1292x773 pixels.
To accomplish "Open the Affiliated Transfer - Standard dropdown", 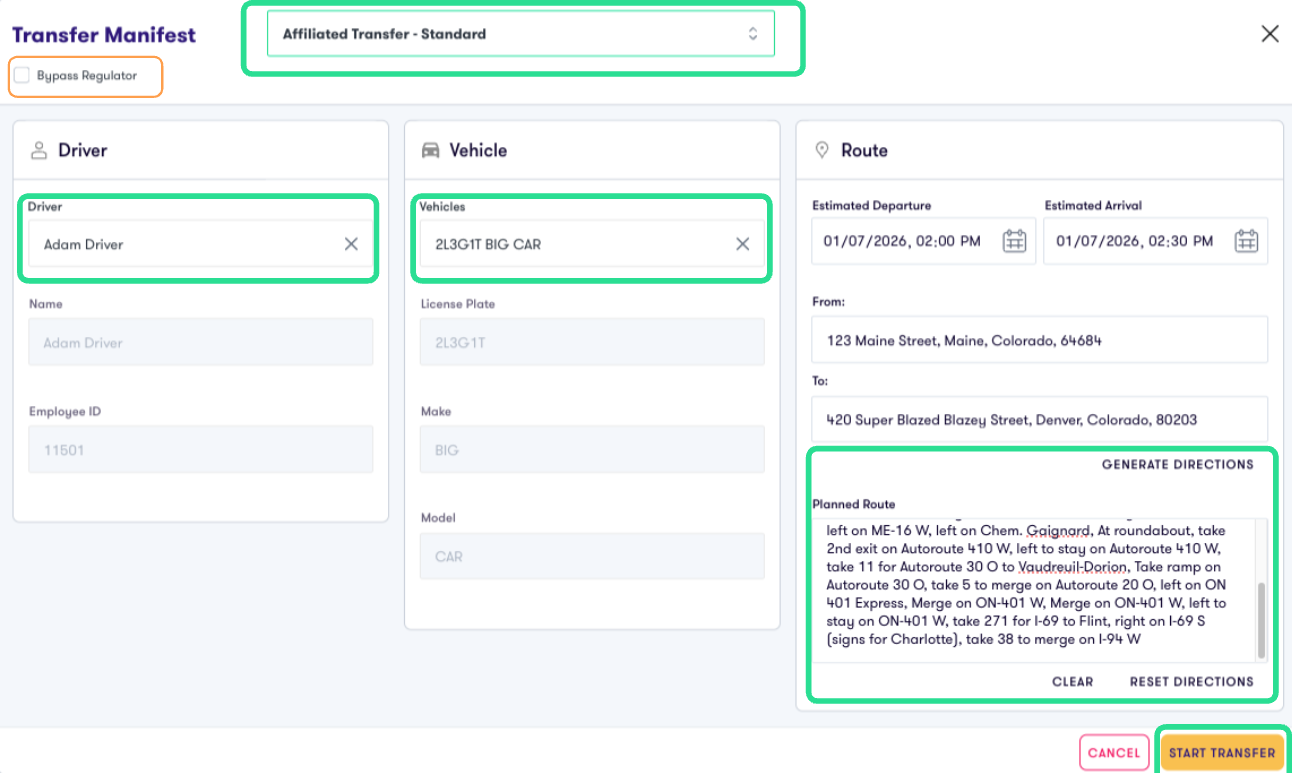I will 521,34.
